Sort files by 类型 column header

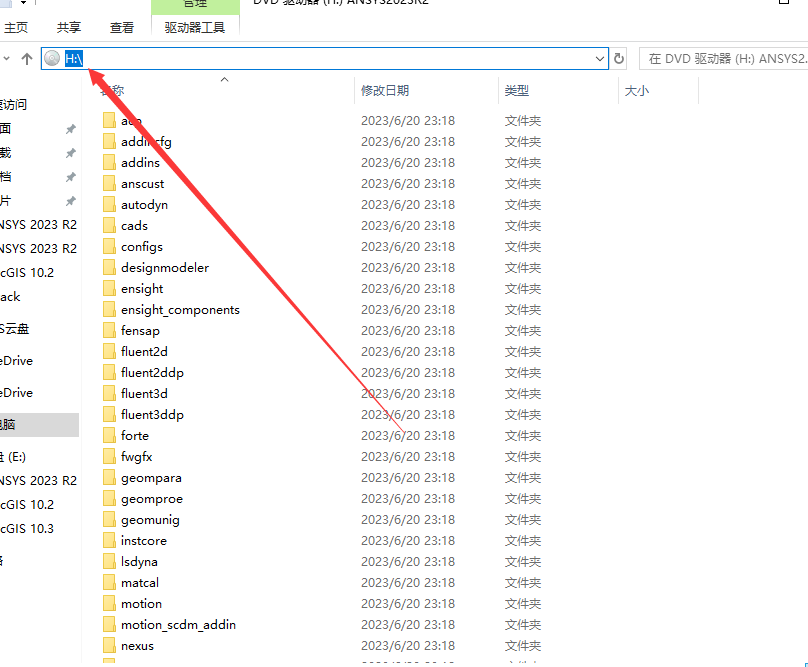[x=517, y=91]
